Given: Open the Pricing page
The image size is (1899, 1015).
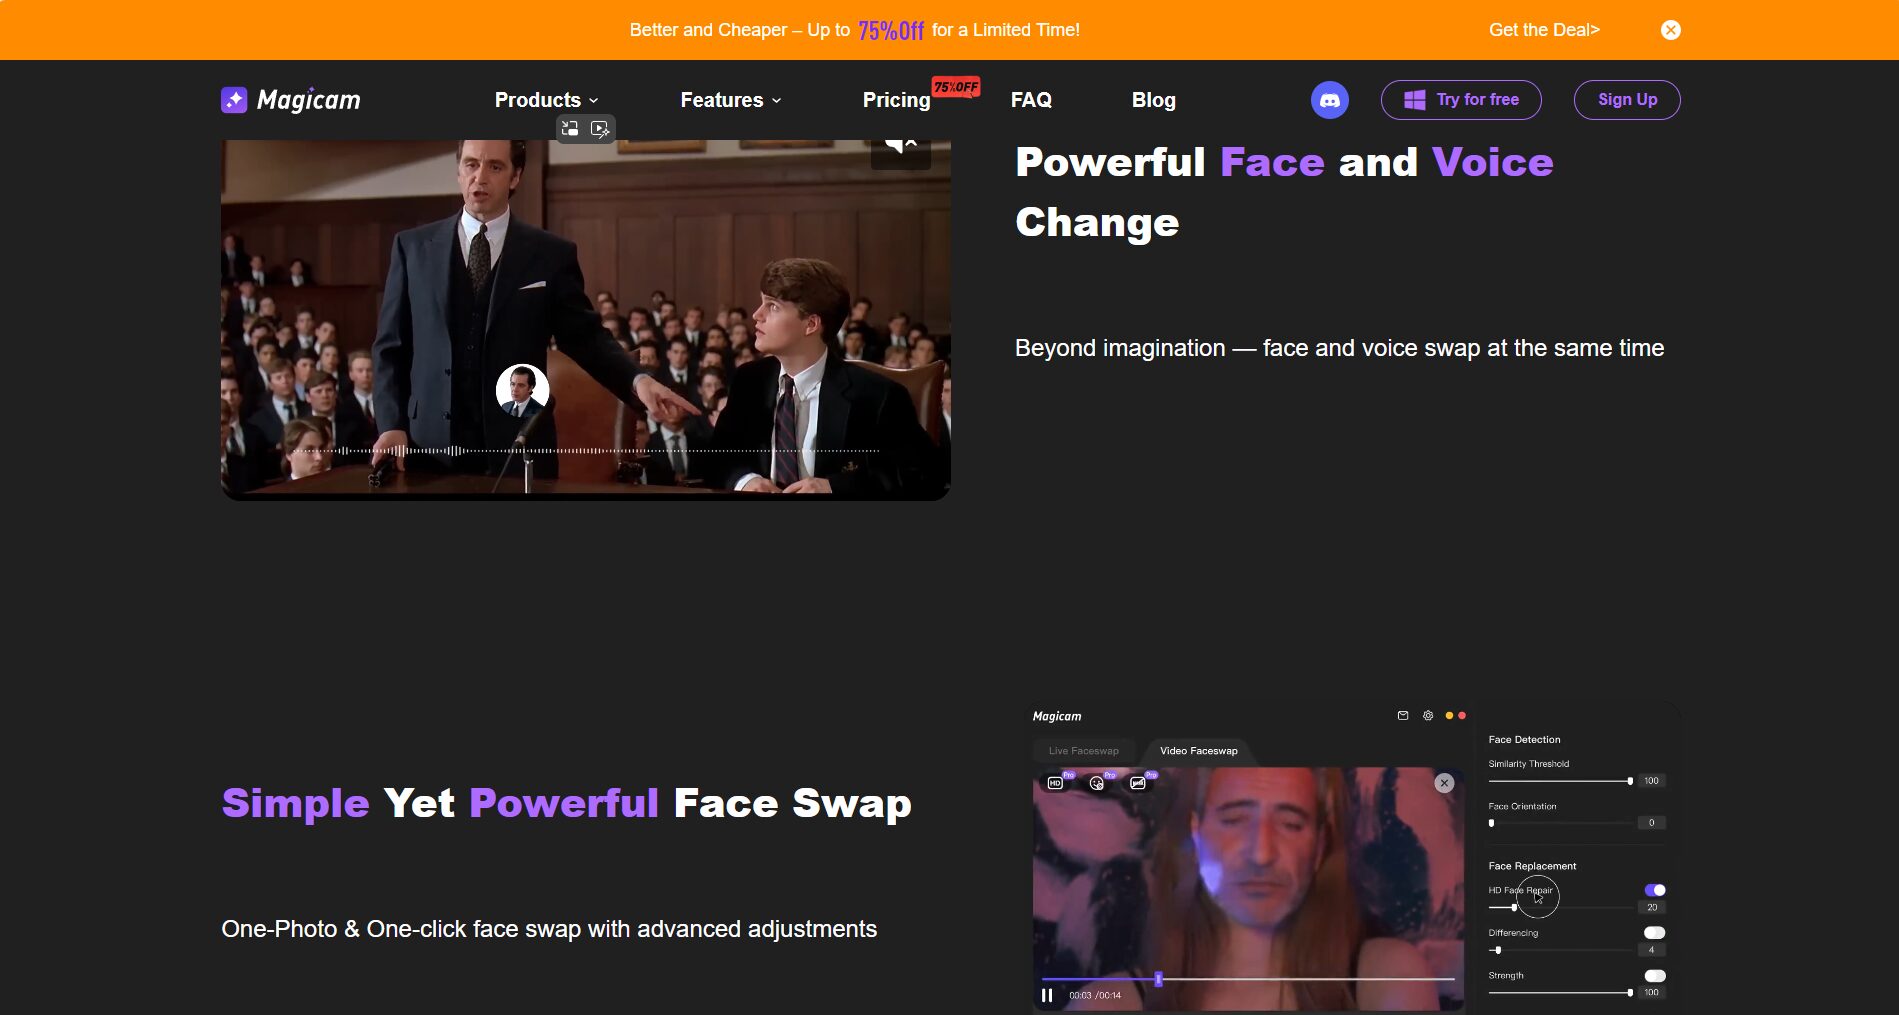Looking at the screenshot, I should click(x=896, y=100).
